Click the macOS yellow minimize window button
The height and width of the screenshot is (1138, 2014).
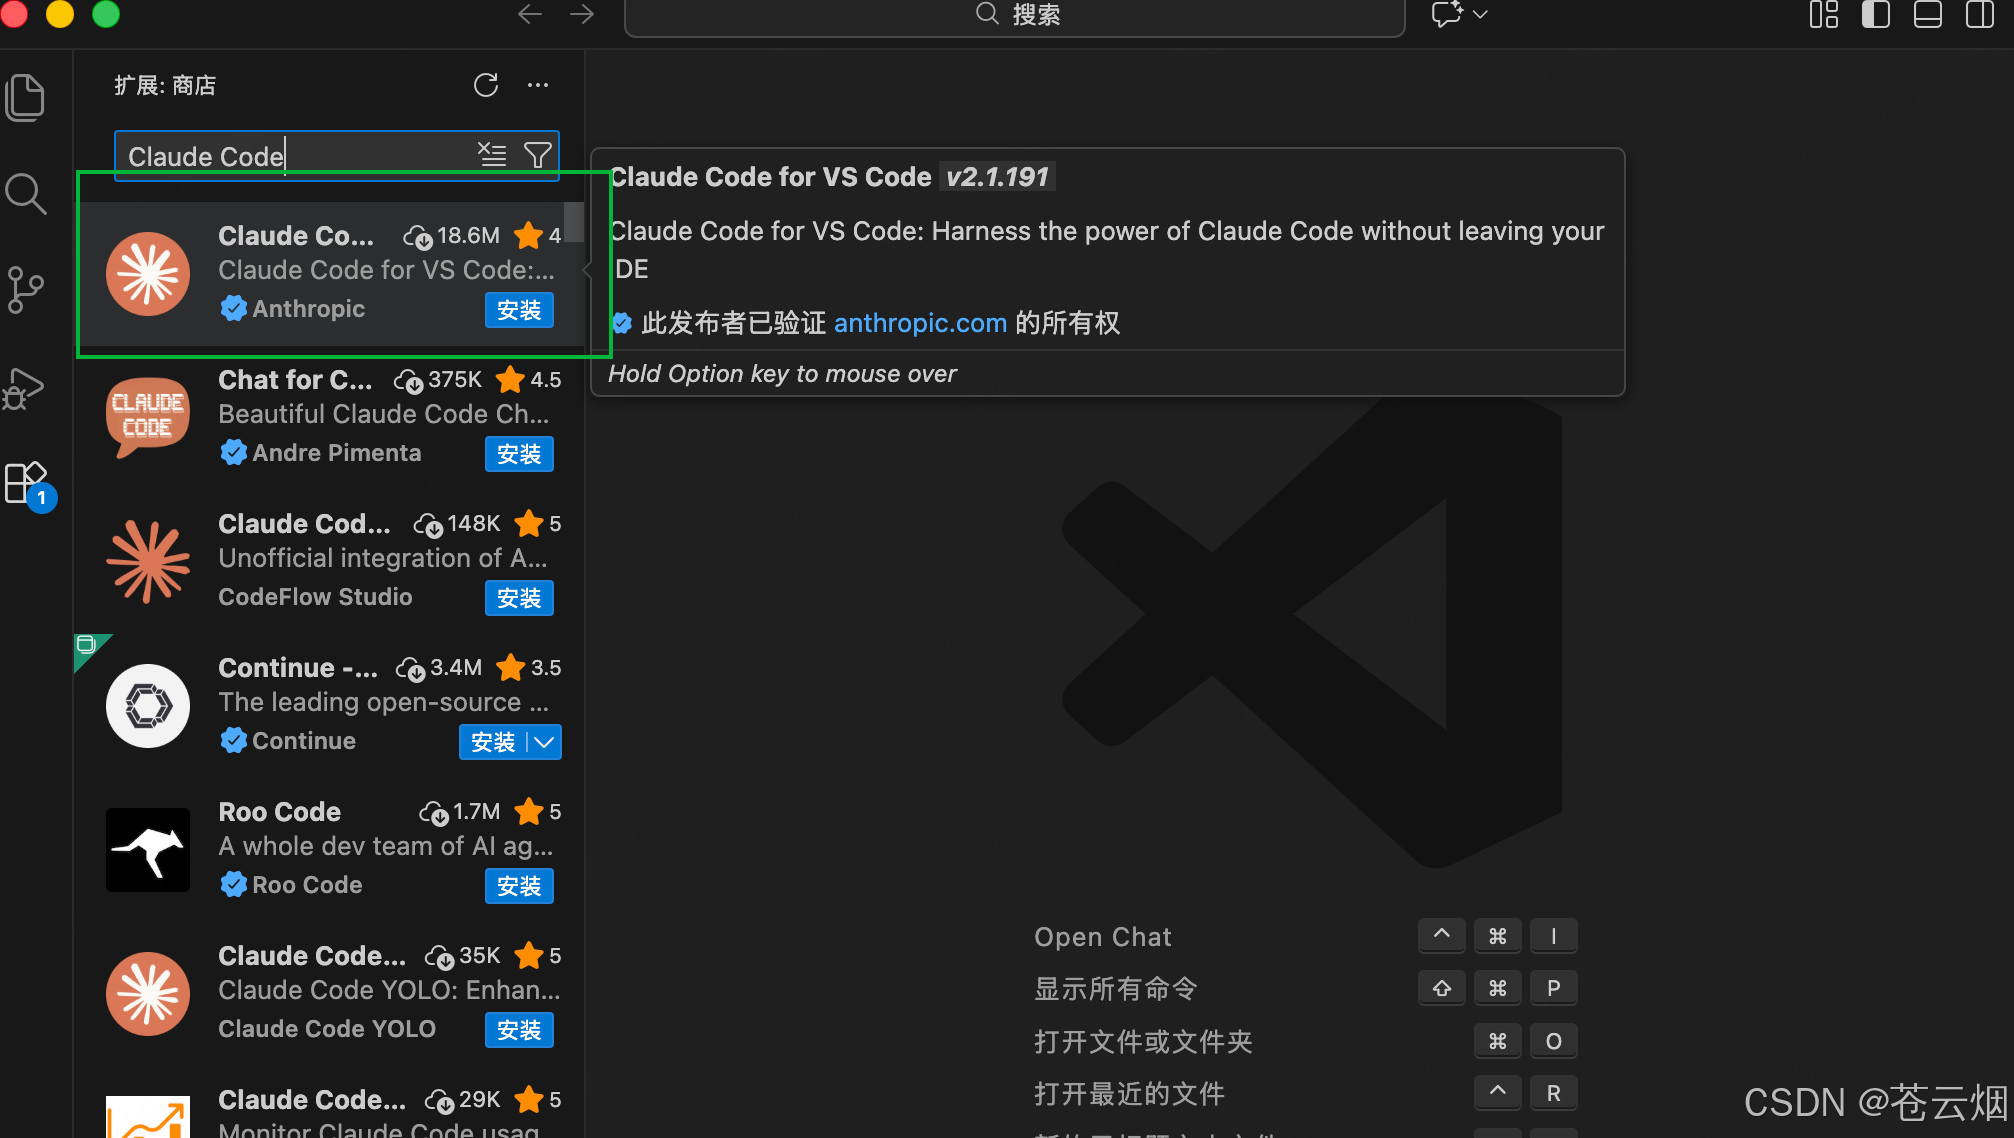tap(60, 13)
